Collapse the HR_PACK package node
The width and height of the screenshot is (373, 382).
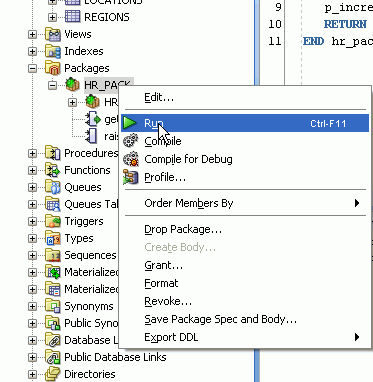pyautogui.click(x=53, y=85)
